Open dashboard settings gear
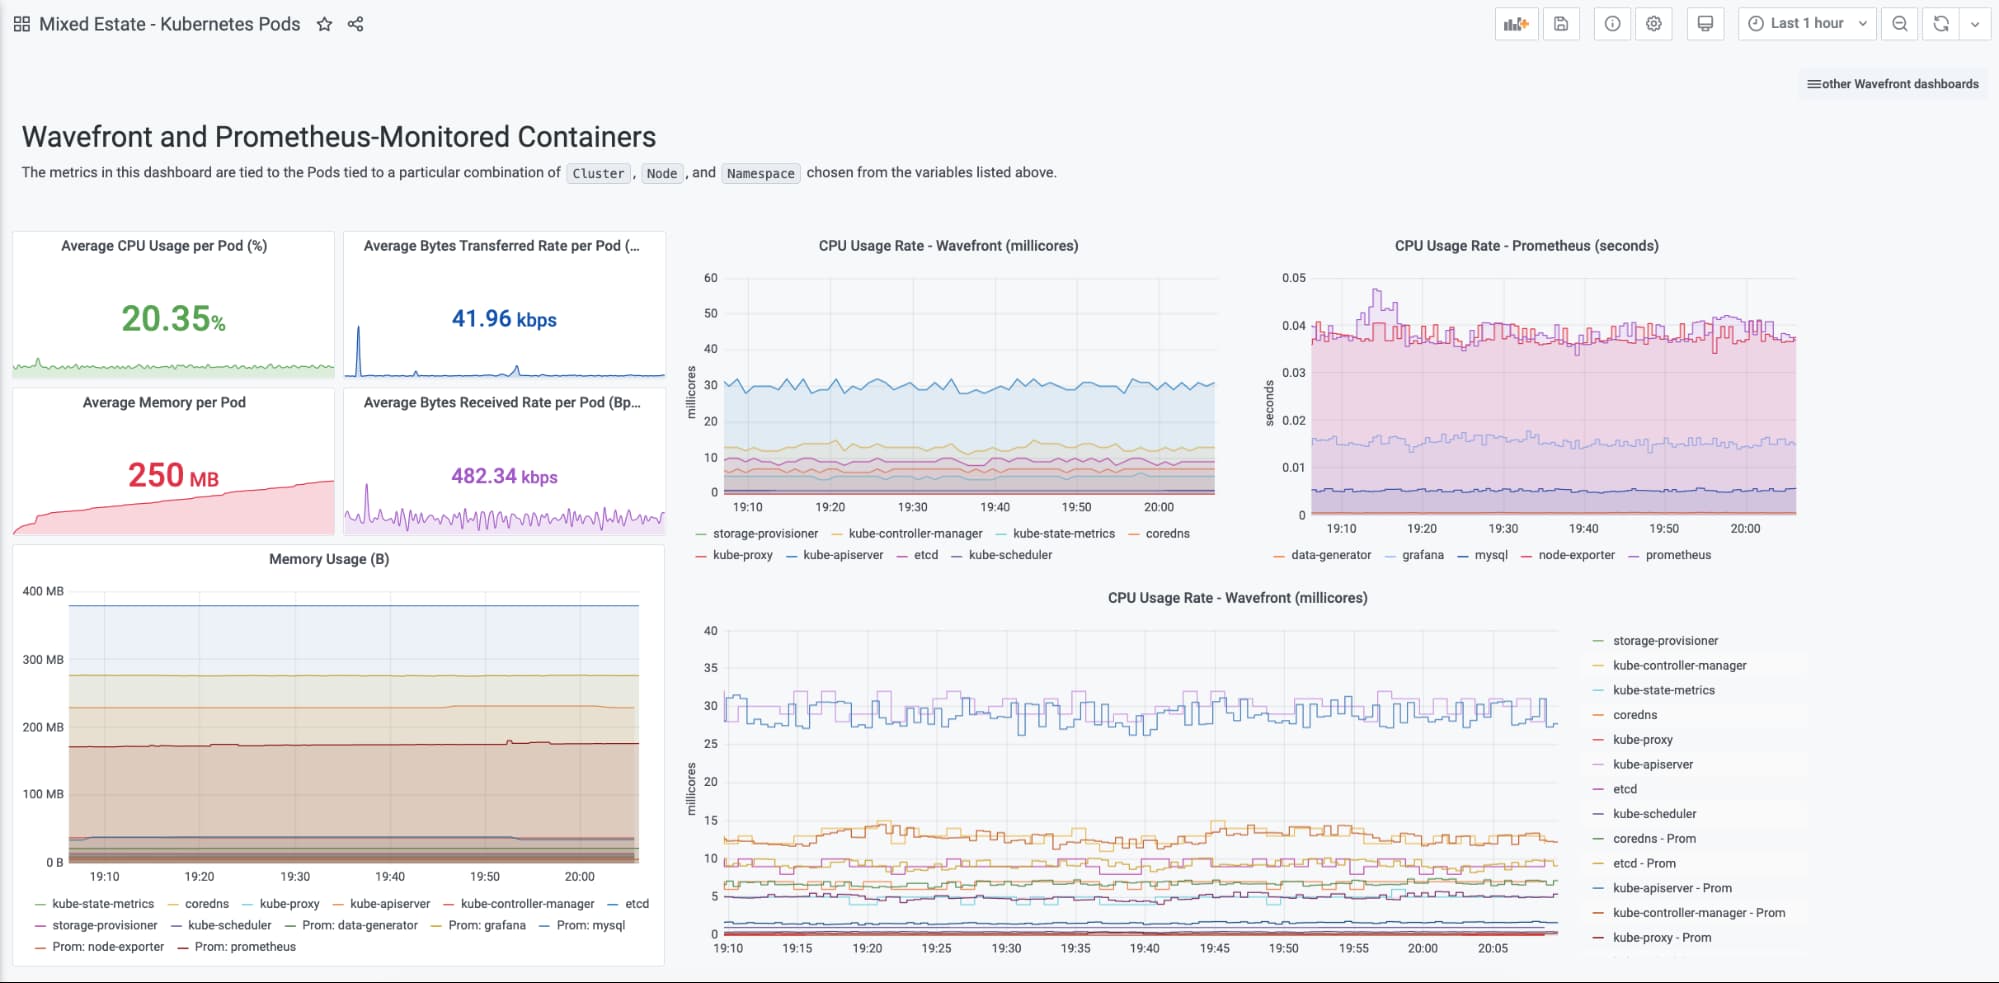1999x983 pixels. pyautogui.click(x=1654, y=24)
